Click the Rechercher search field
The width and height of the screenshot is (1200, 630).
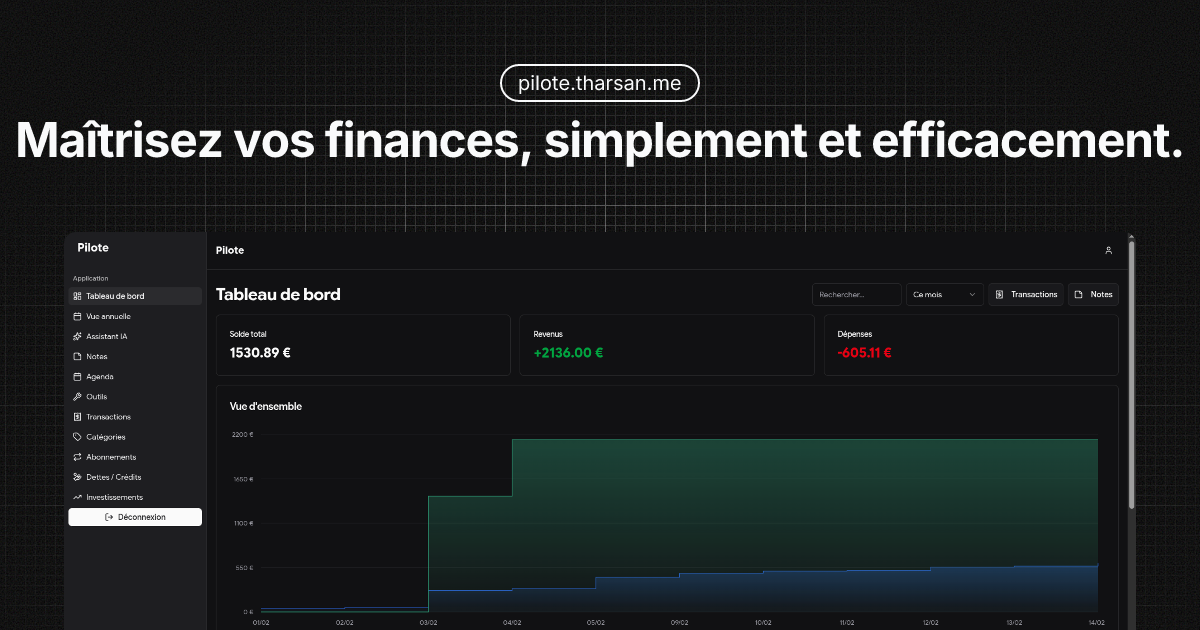tap(856, 294)
